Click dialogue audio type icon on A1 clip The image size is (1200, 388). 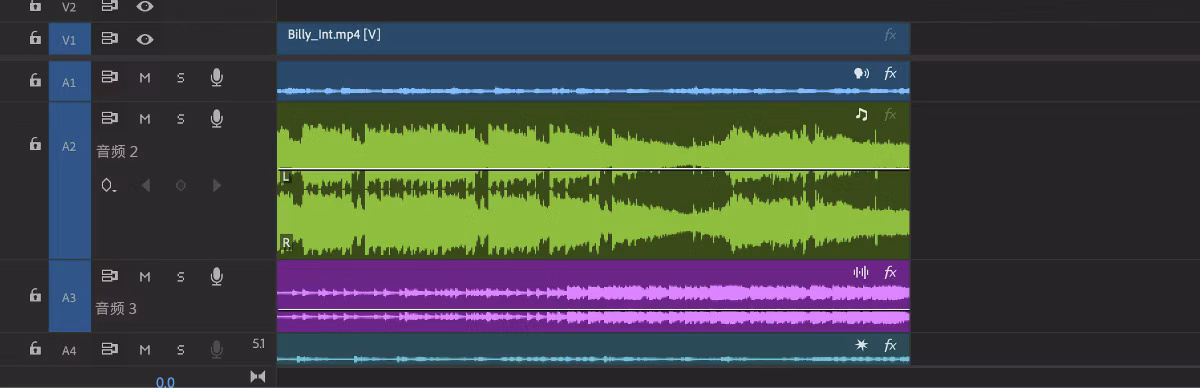point(861,73)
